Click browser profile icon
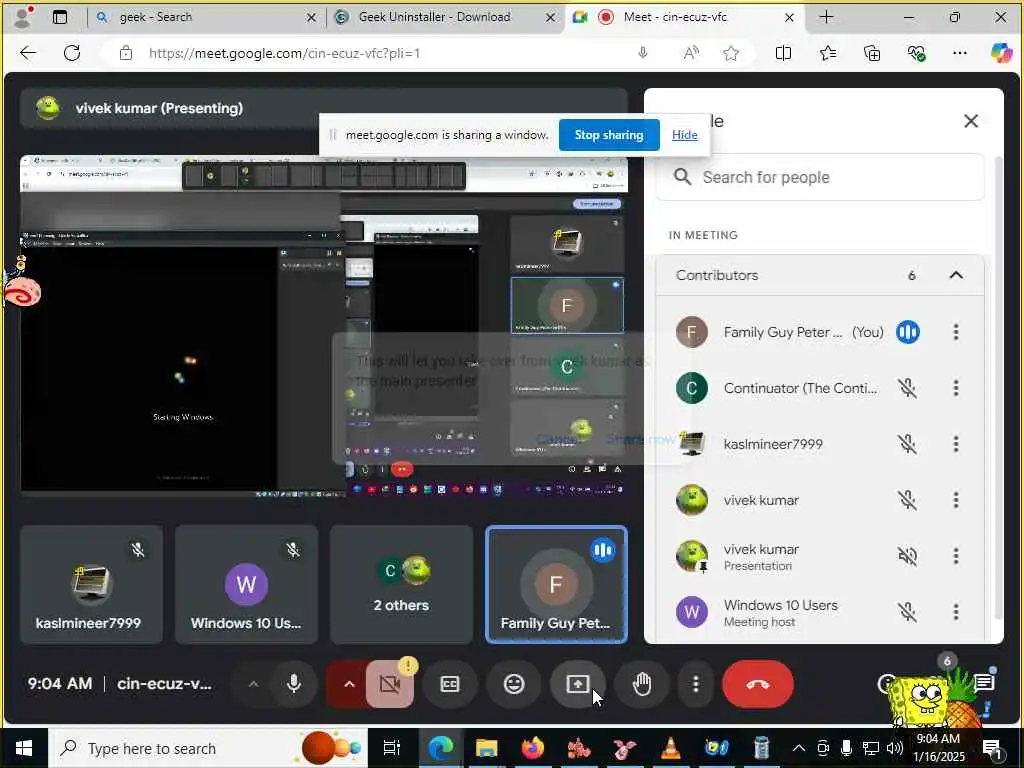The width and height of the screenshot is (1024, 768). pos(24,17)
